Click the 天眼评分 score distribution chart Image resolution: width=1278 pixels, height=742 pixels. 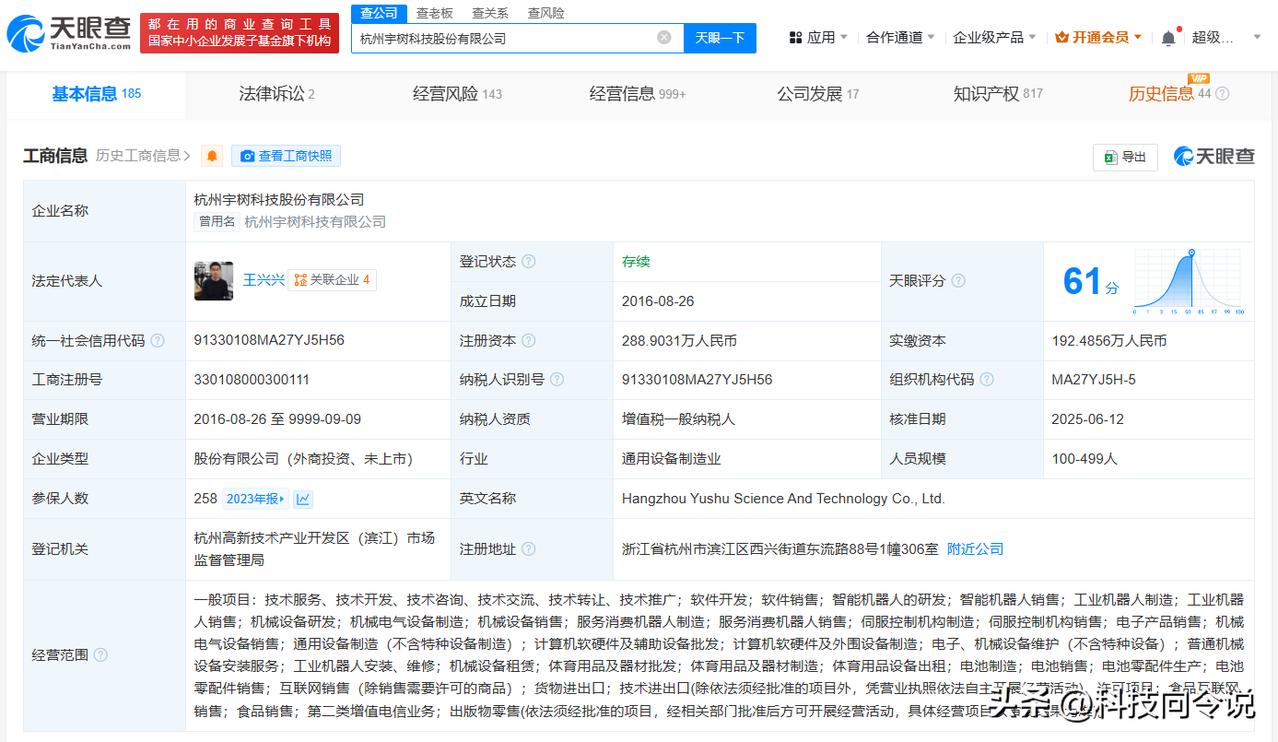click(x=1189, y=282)
